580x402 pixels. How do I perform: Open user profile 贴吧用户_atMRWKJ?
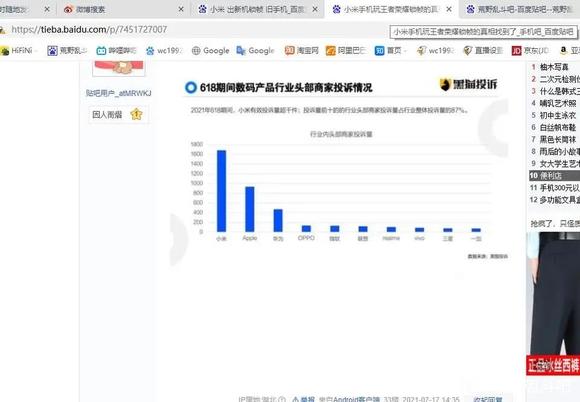[x=118, y=93]
